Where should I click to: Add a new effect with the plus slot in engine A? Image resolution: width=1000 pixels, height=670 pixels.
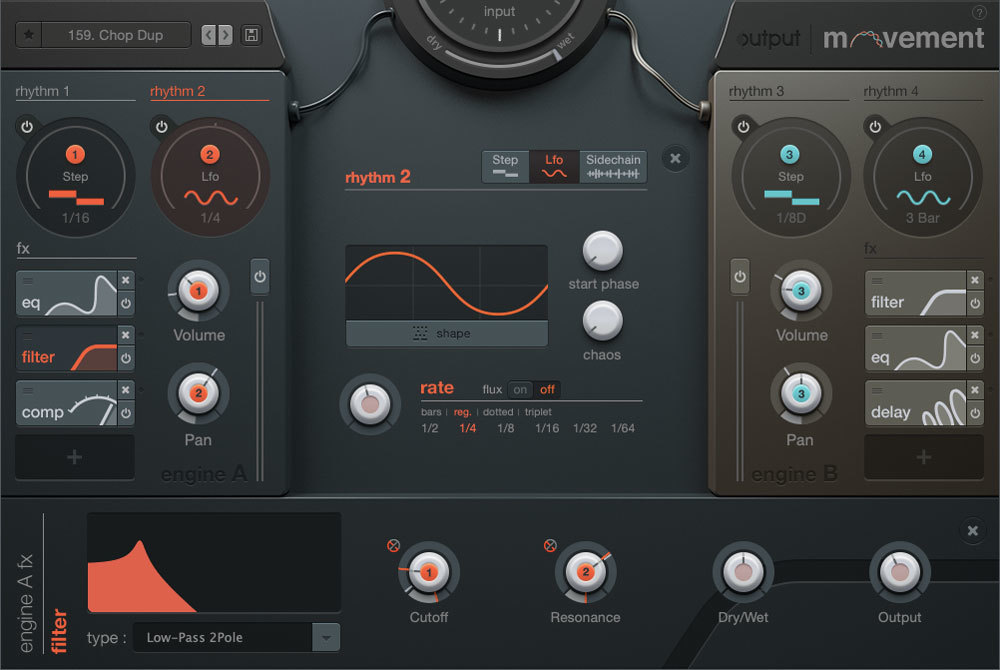[x=74, y=457]
